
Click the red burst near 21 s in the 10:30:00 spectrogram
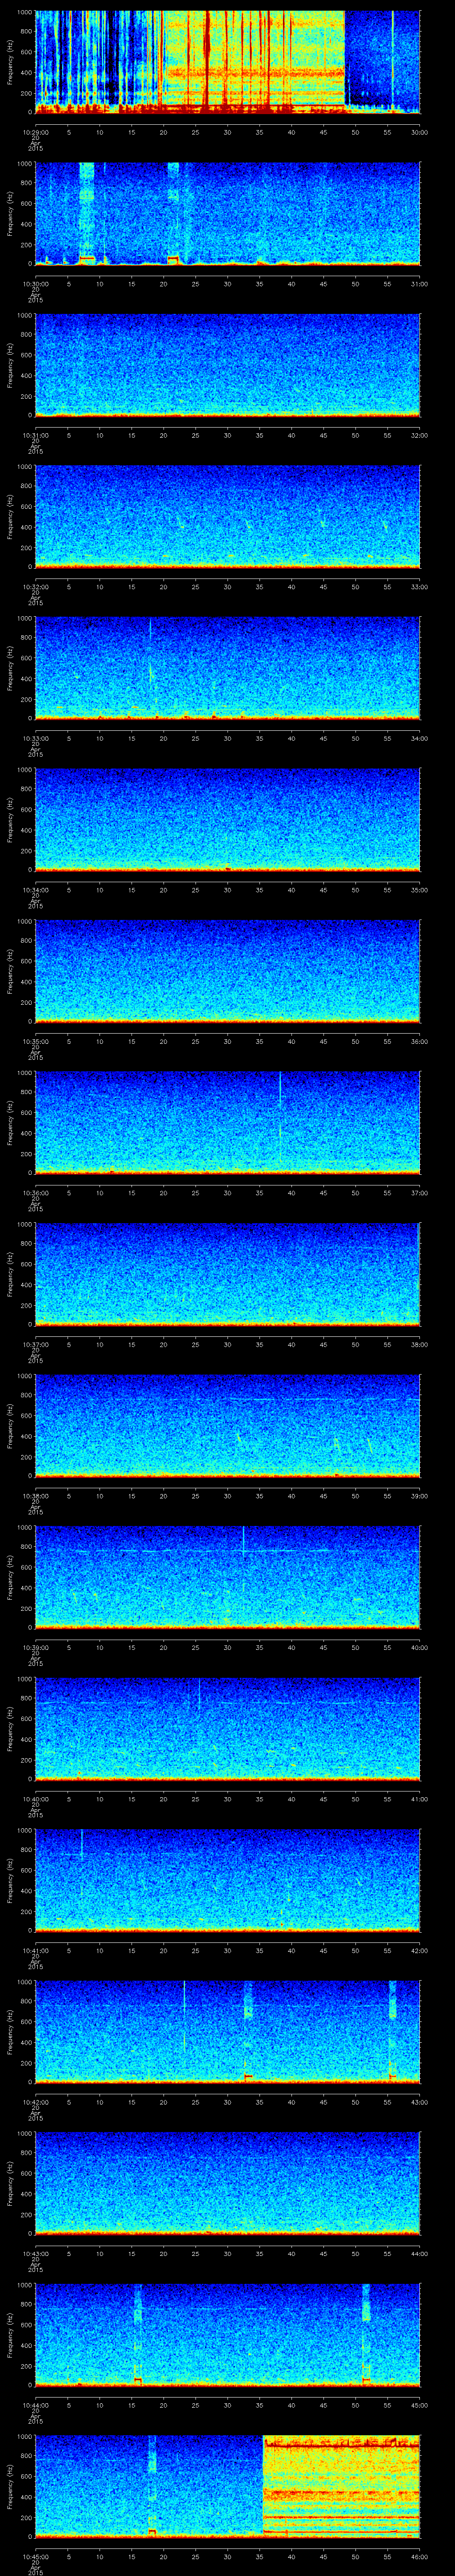pos(173,258)
